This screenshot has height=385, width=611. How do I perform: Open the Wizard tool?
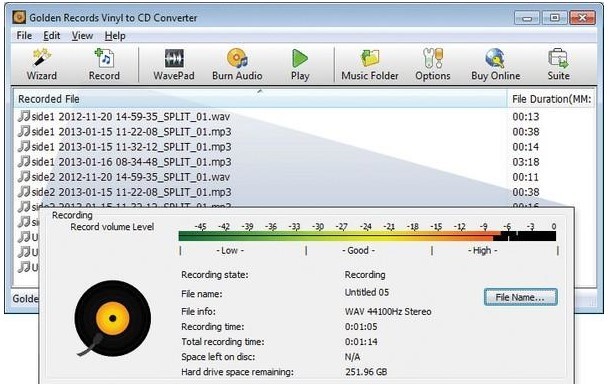(41, 64)
